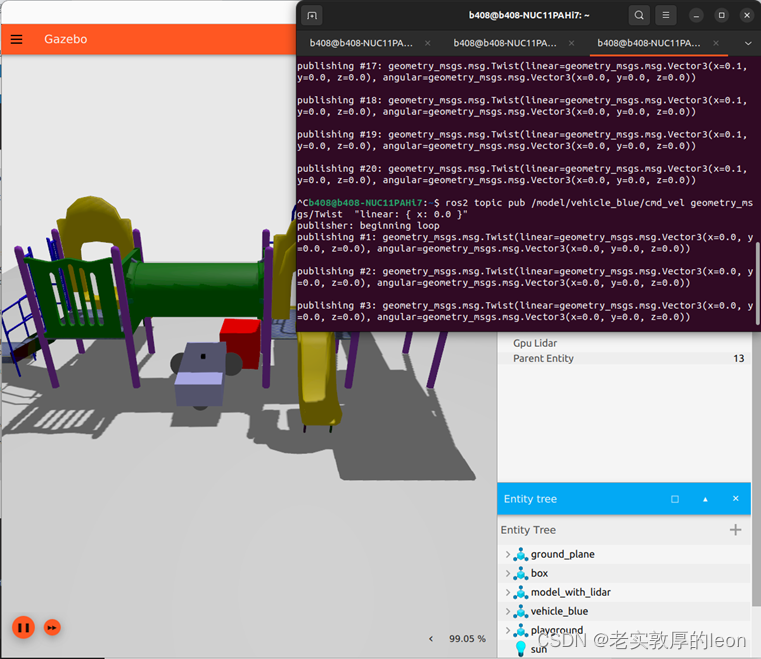Click the ground_plane model icon
The image size is (761, 659).
coord(521,554)
